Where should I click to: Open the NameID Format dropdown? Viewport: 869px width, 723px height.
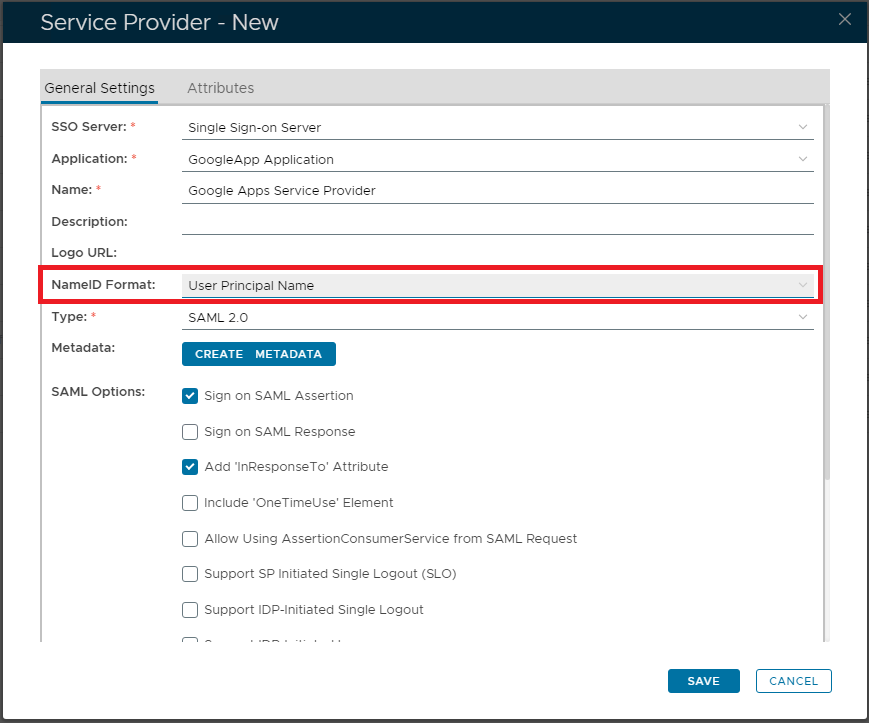[x=497, y=285]
